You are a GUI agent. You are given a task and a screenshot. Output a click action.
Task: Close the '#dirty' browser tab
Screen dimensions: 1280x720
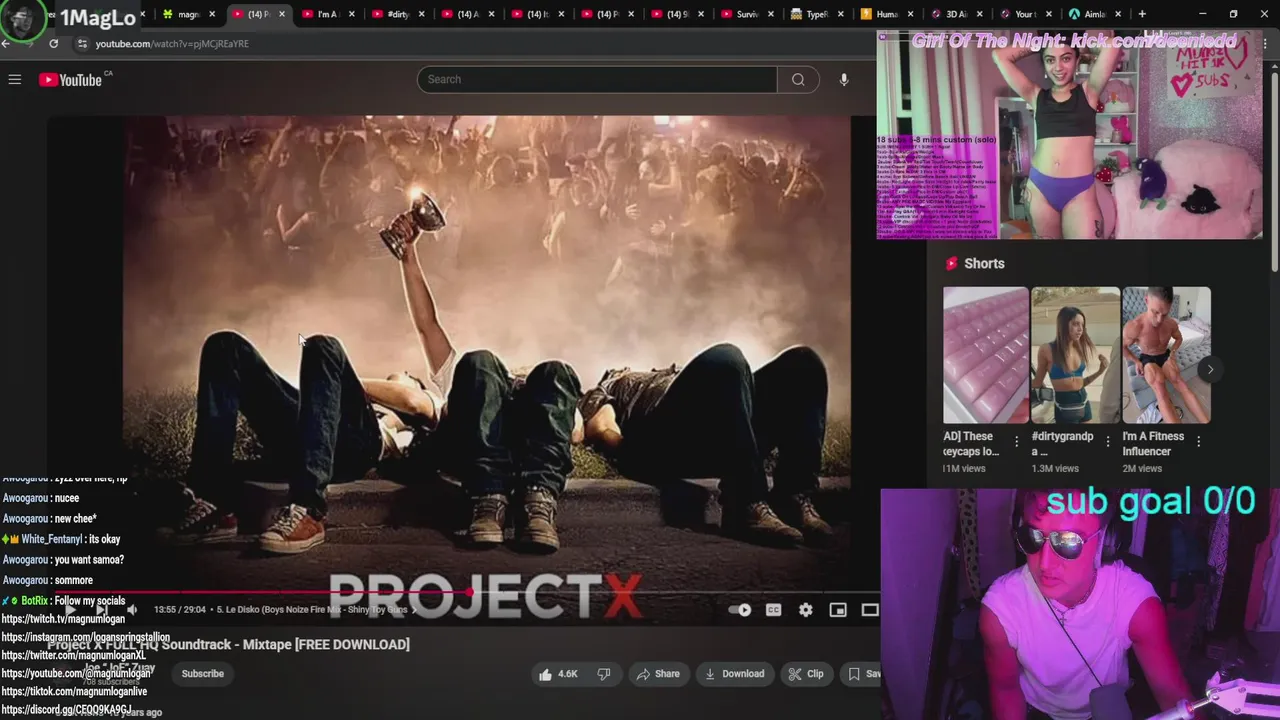pos(421,14)
